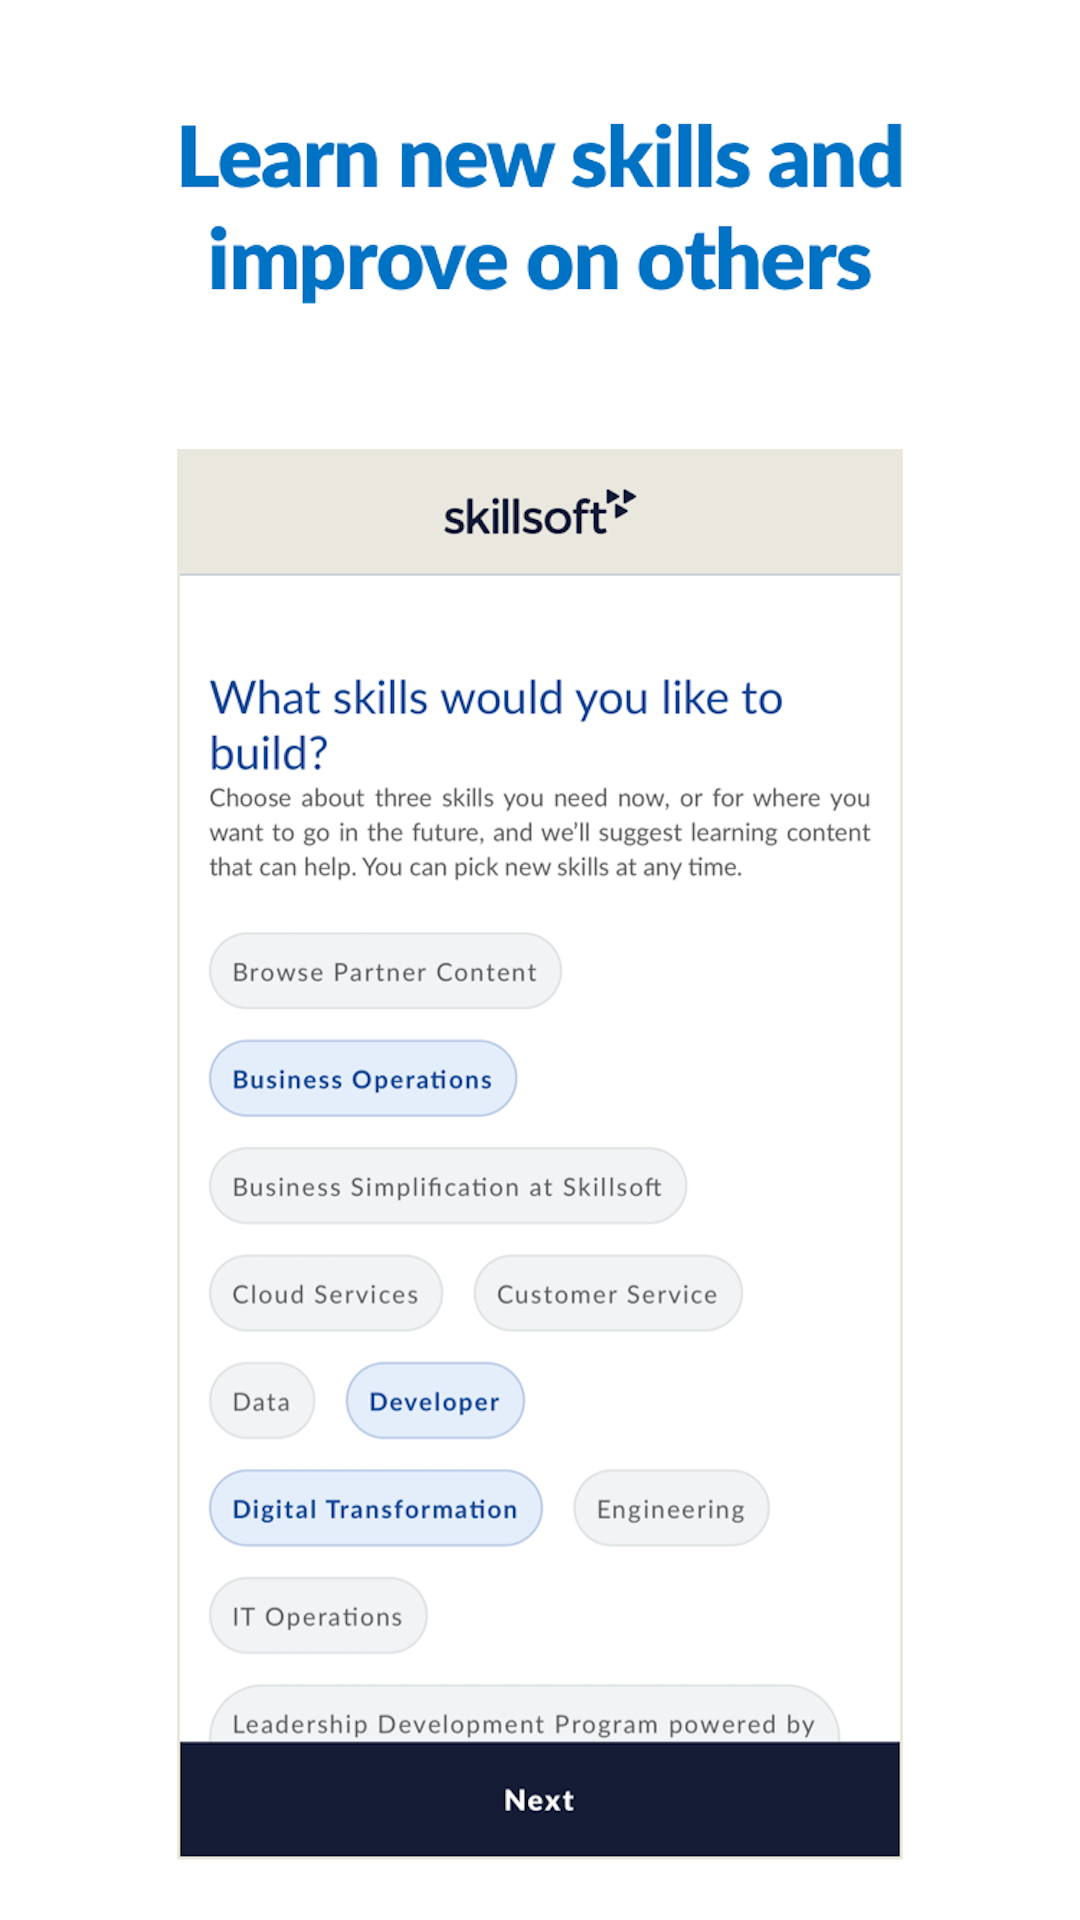The image size is (1080, 1920).
Task: Choose the Leadership Development Program chip
Action: point(523,1720)
